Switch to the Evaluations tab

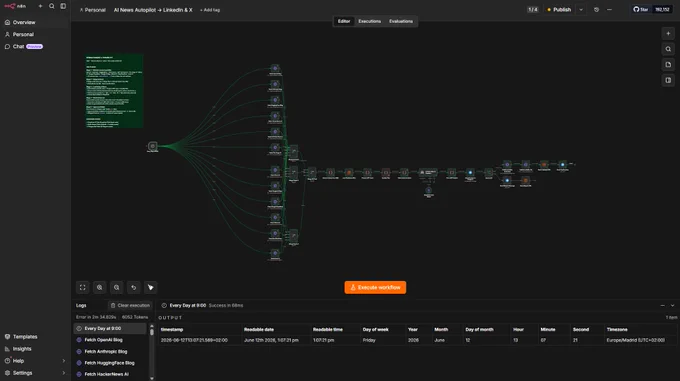point(401,21)
